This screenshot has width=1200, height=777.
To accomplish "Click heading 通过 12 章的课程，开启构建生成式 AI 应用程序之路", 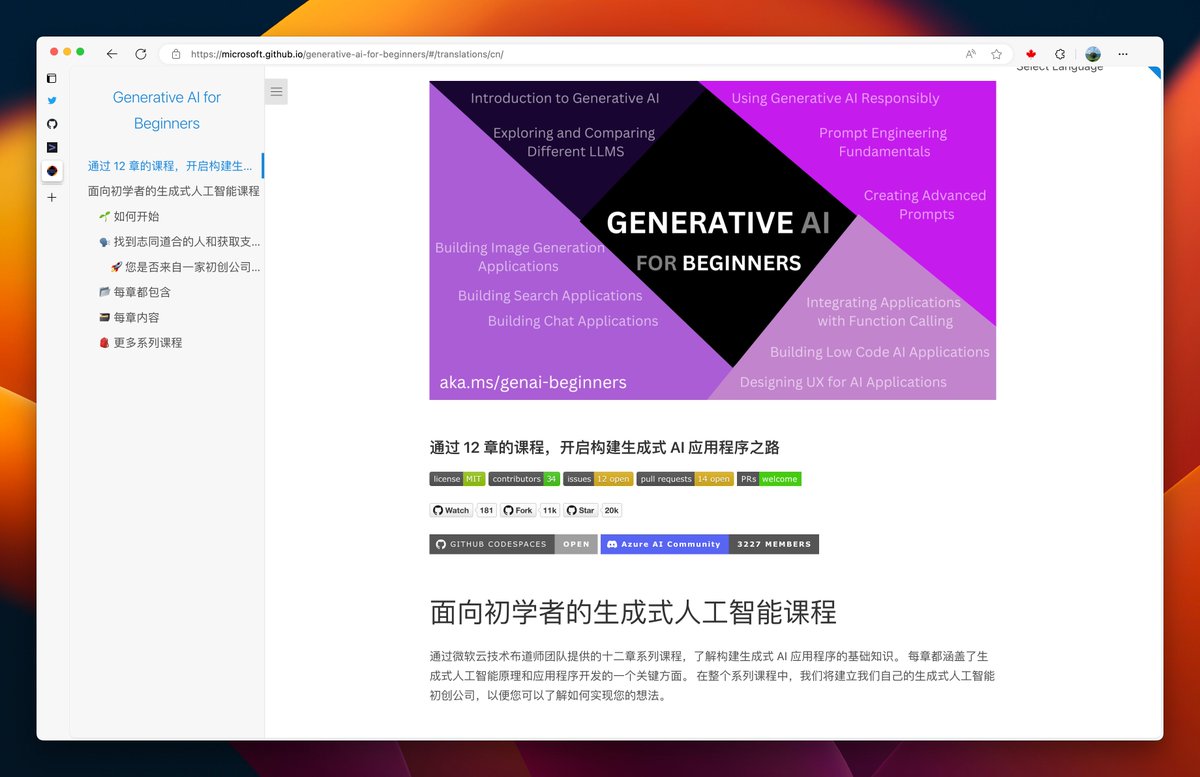I will [x=604, y=447].
